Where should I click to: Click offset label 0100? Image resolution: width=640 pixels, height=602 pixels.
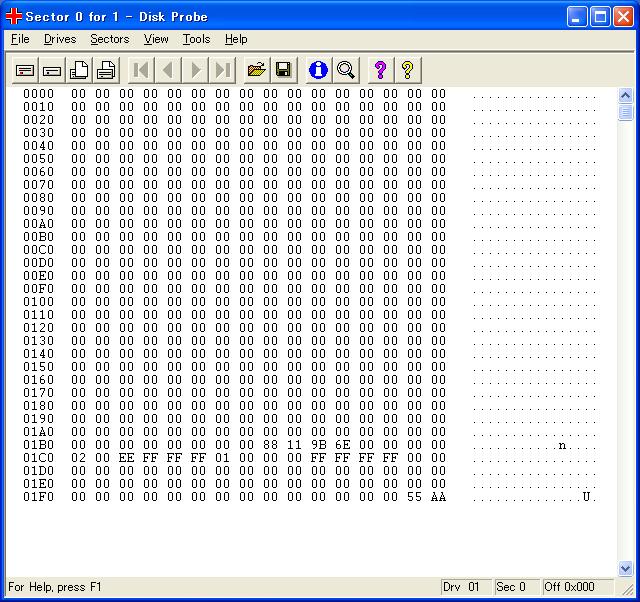point(38,302)
